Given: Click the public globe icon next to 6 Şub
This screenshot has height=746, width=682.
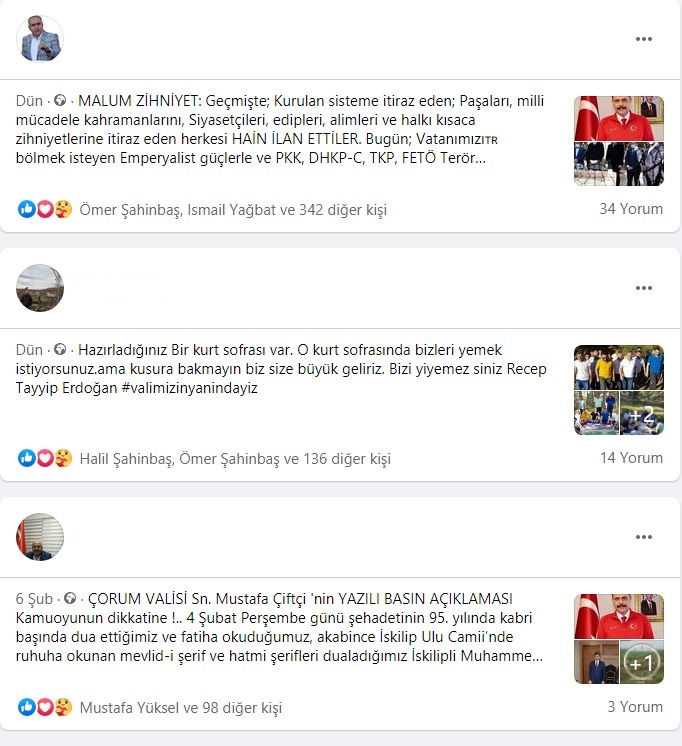Looking at the screenshot, I should 70,598.
